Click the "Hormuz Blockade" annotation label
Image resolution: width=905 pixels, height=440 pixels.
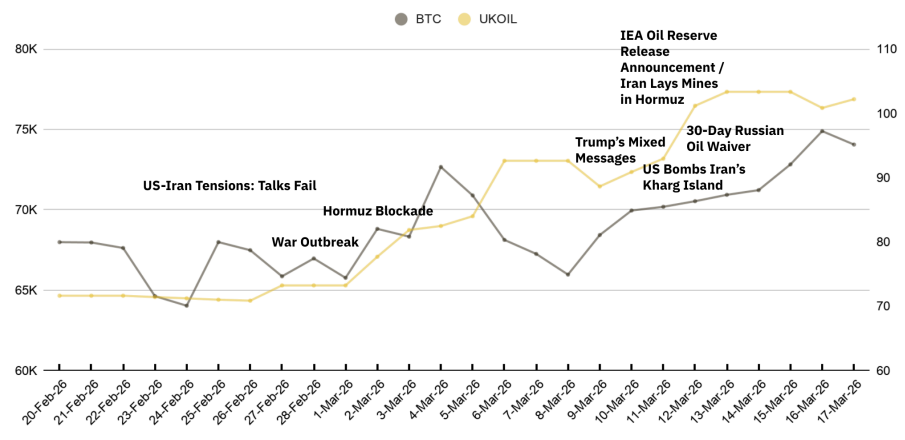[378, 211]
